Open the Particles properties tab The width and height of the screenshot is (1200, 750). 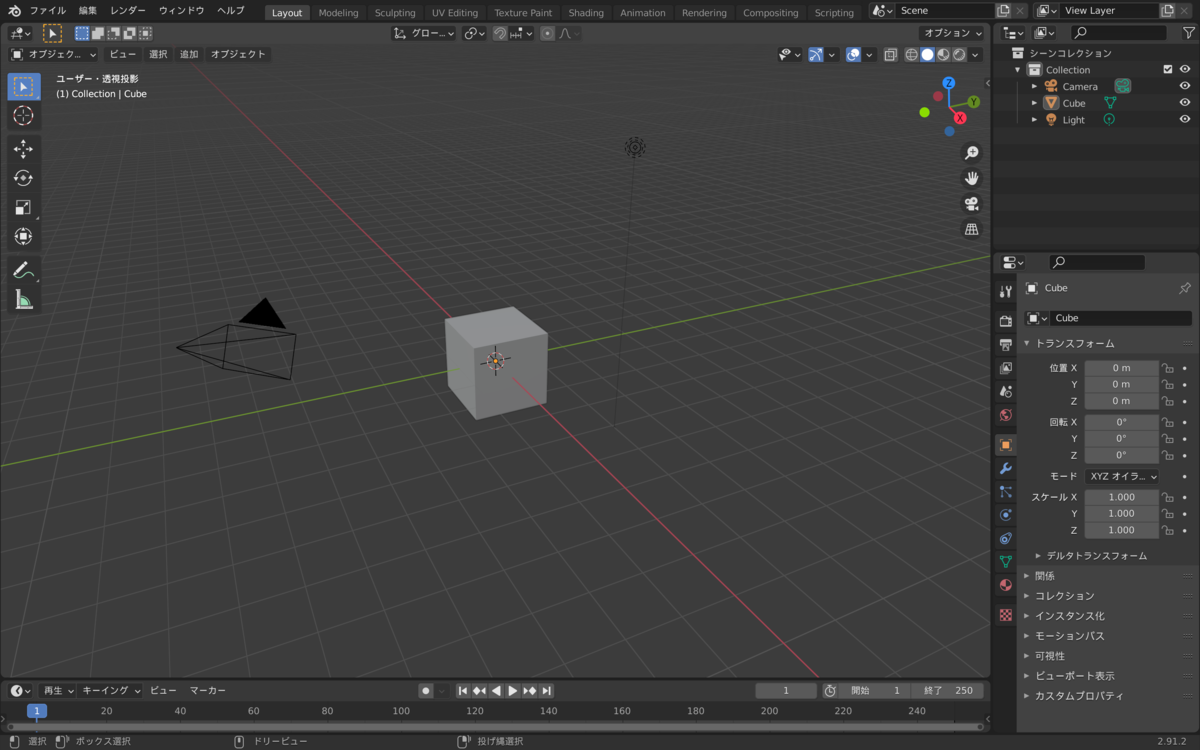point(1006,492)
